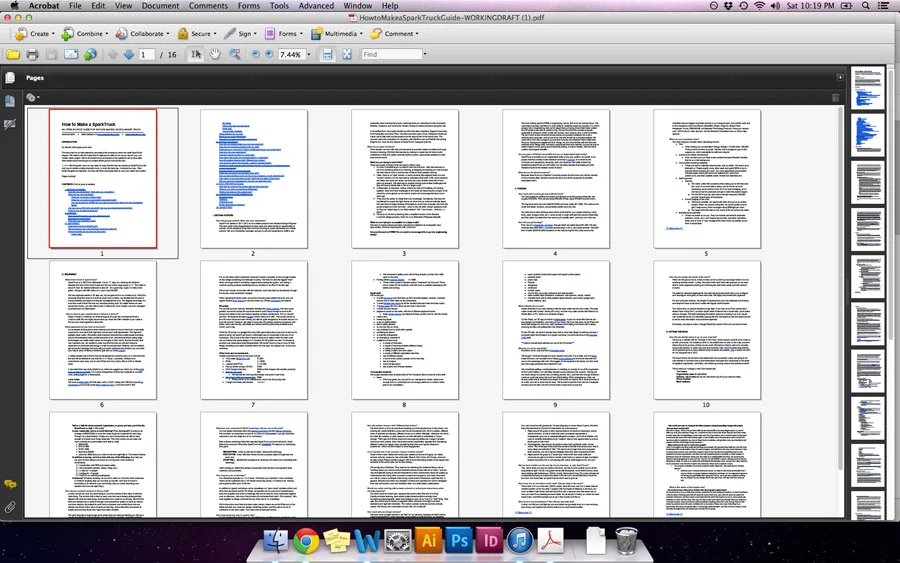Open the Edit menu
The height and width of the screenshot is (563, 900).
coord(98,6)
